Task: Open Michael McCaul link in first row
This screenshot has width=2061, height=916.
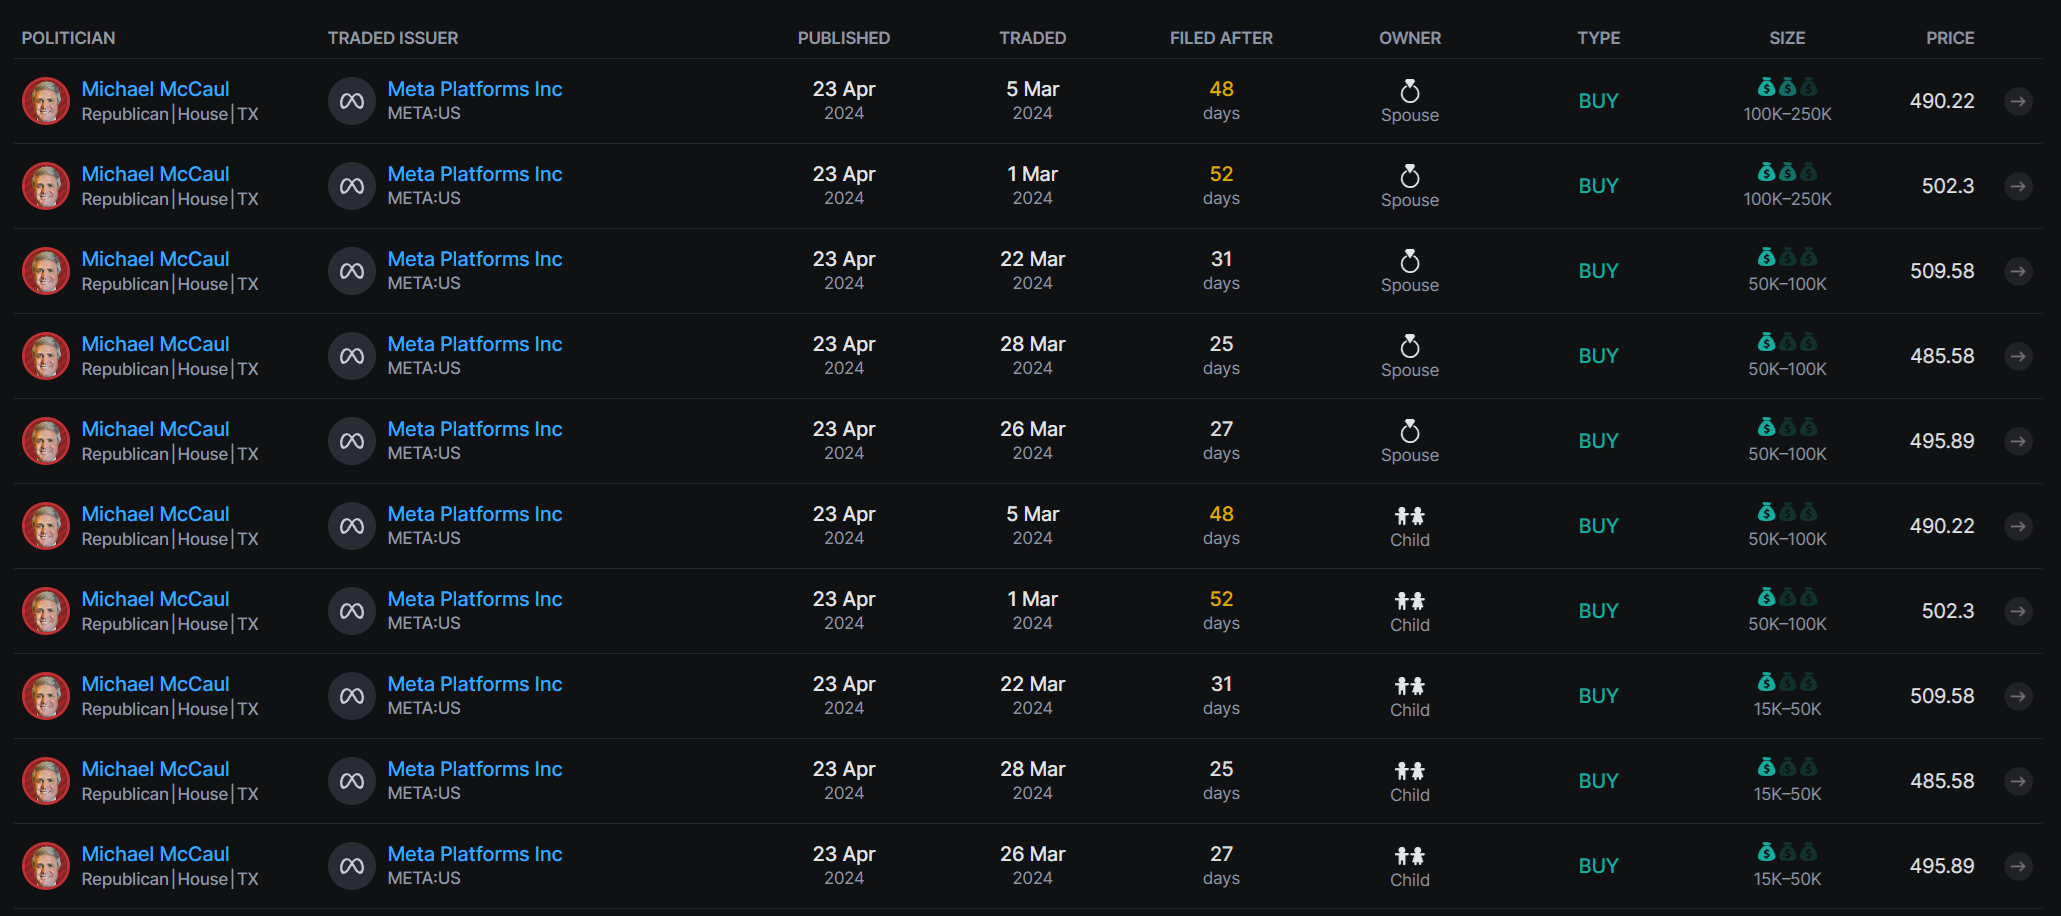Action: 155,89
